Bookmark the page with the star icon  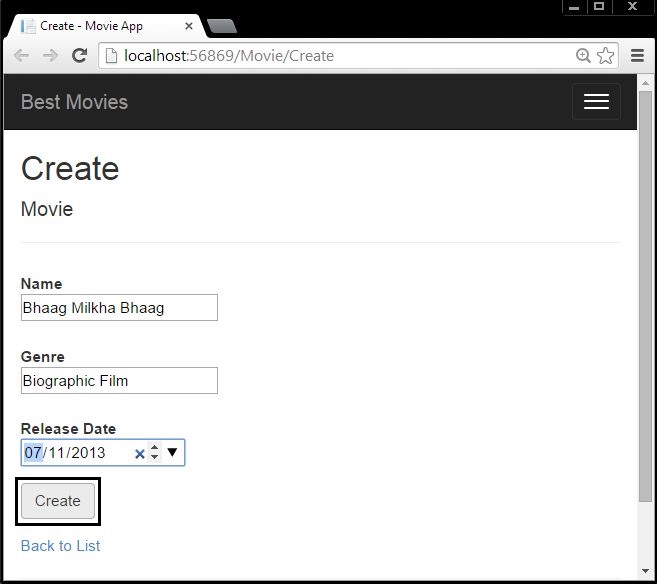(x=605, y=55)
